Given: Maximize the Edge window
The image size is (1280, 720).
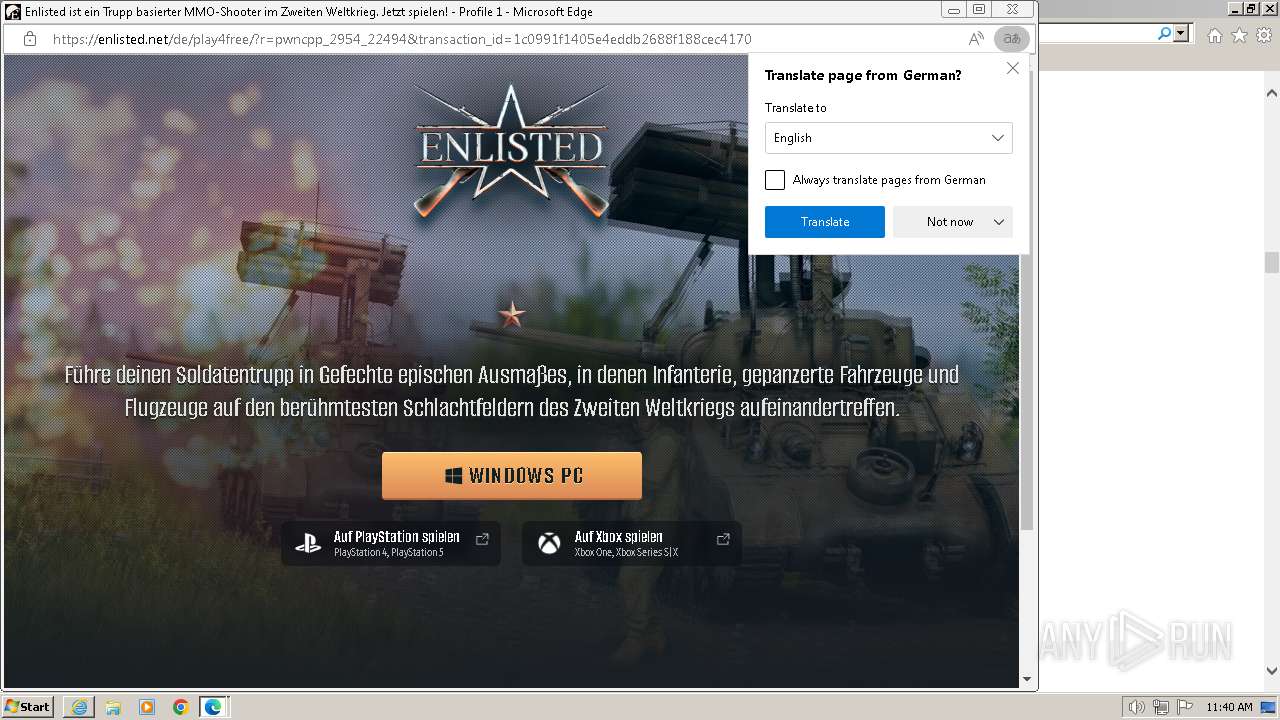Looking at the screenshot, I should pos(979,9).
